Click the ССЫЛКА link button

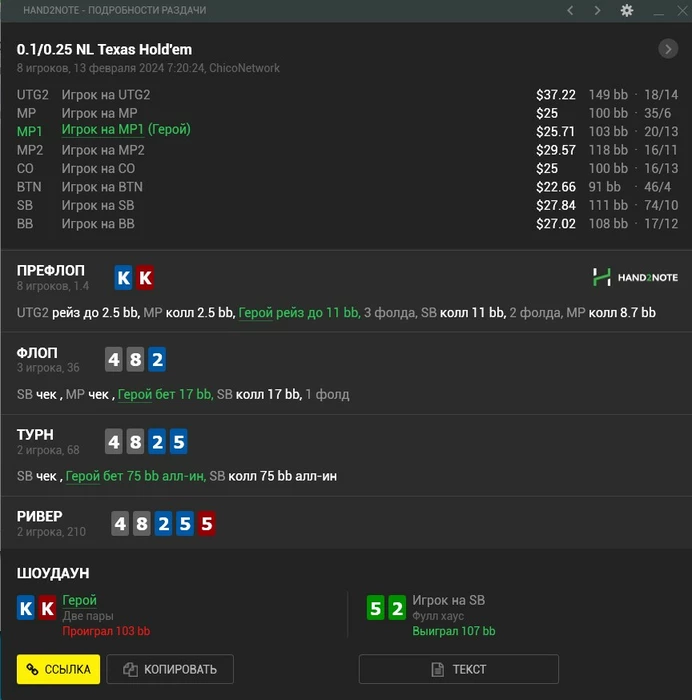click(x=58, y=669)
